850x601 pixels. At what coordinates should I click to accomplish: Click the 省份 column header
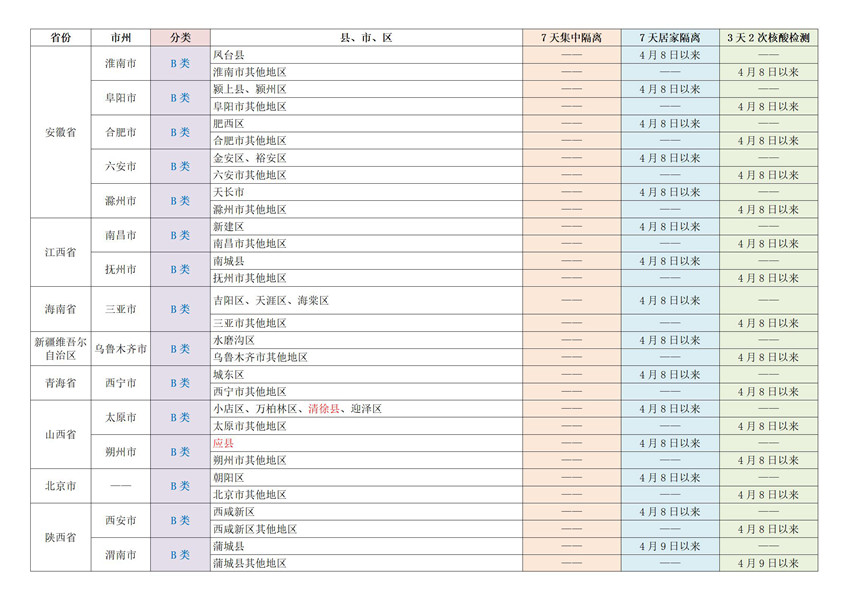[60, 38]
